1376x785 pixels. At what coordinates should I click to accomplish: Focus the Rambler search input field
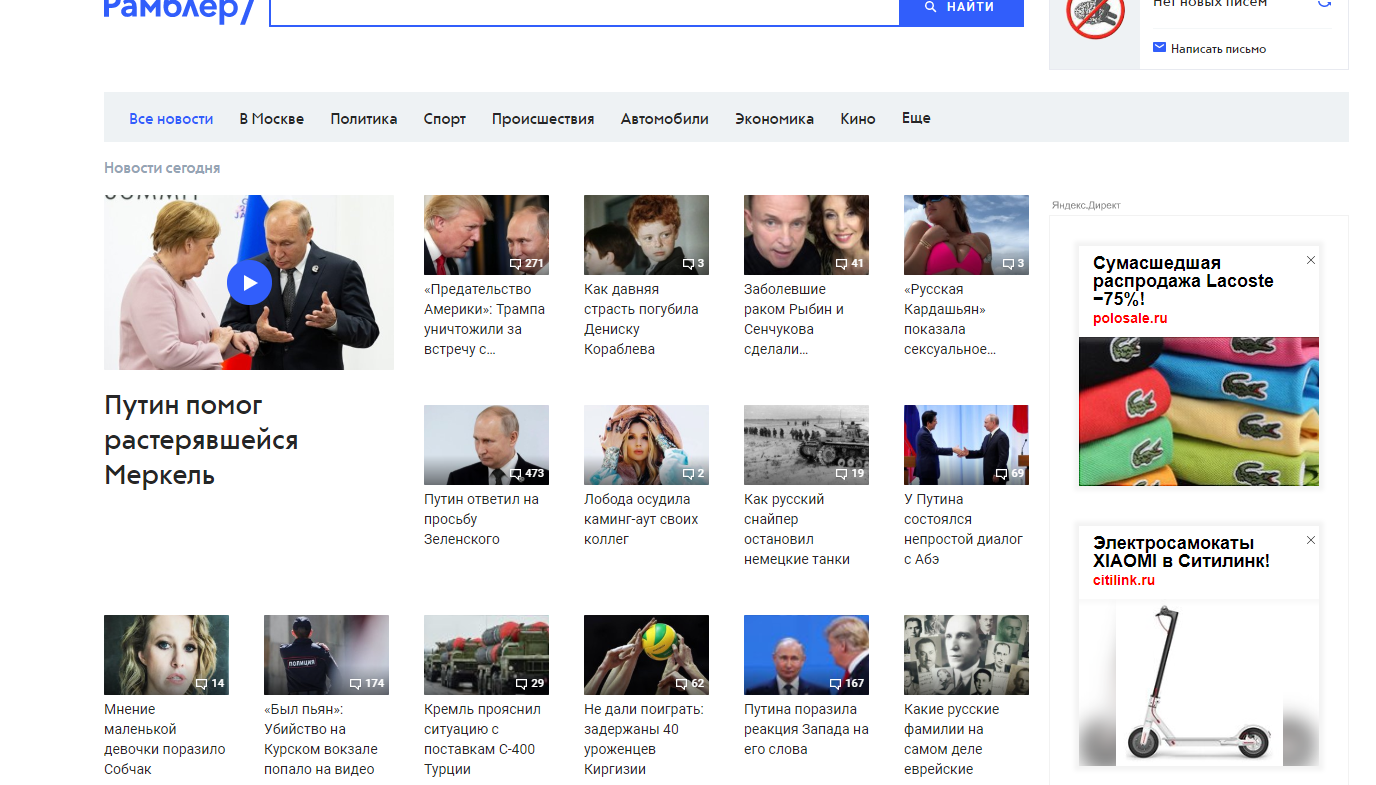[x=585, y=11]
